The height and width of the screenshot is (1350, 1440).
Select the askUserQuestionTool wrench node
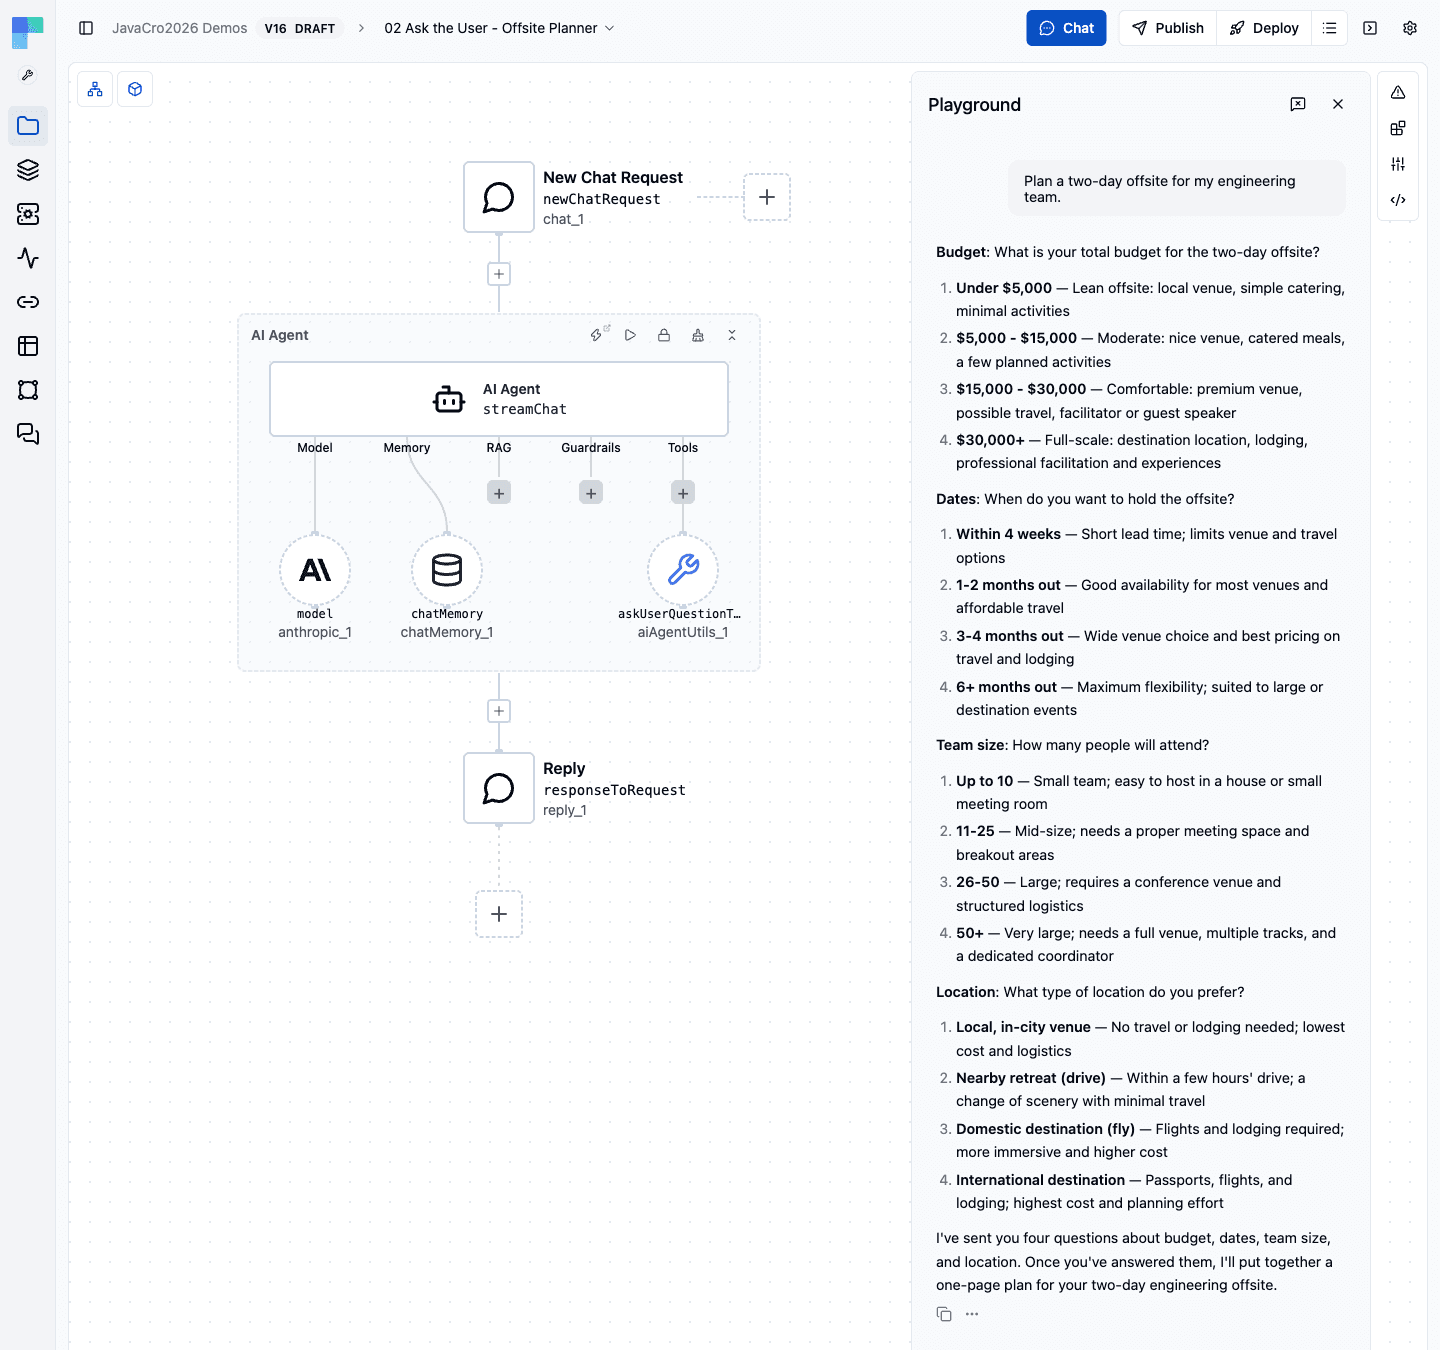683,570
